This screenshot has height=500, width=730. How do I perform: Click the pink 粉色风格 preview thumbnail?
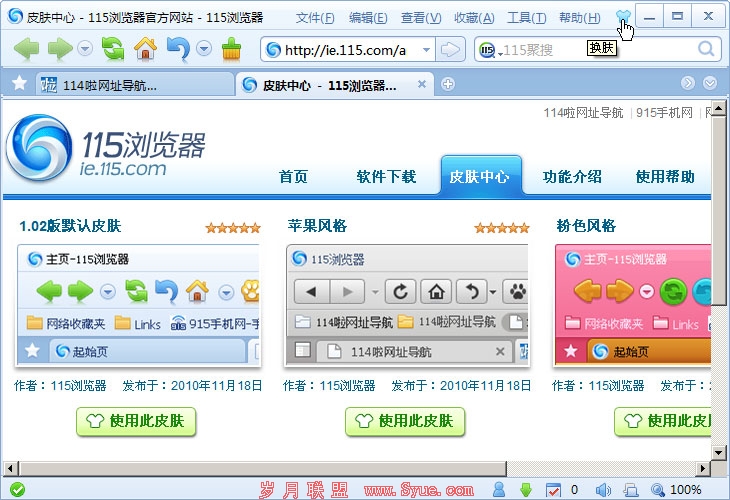click(x=633, y=305)
